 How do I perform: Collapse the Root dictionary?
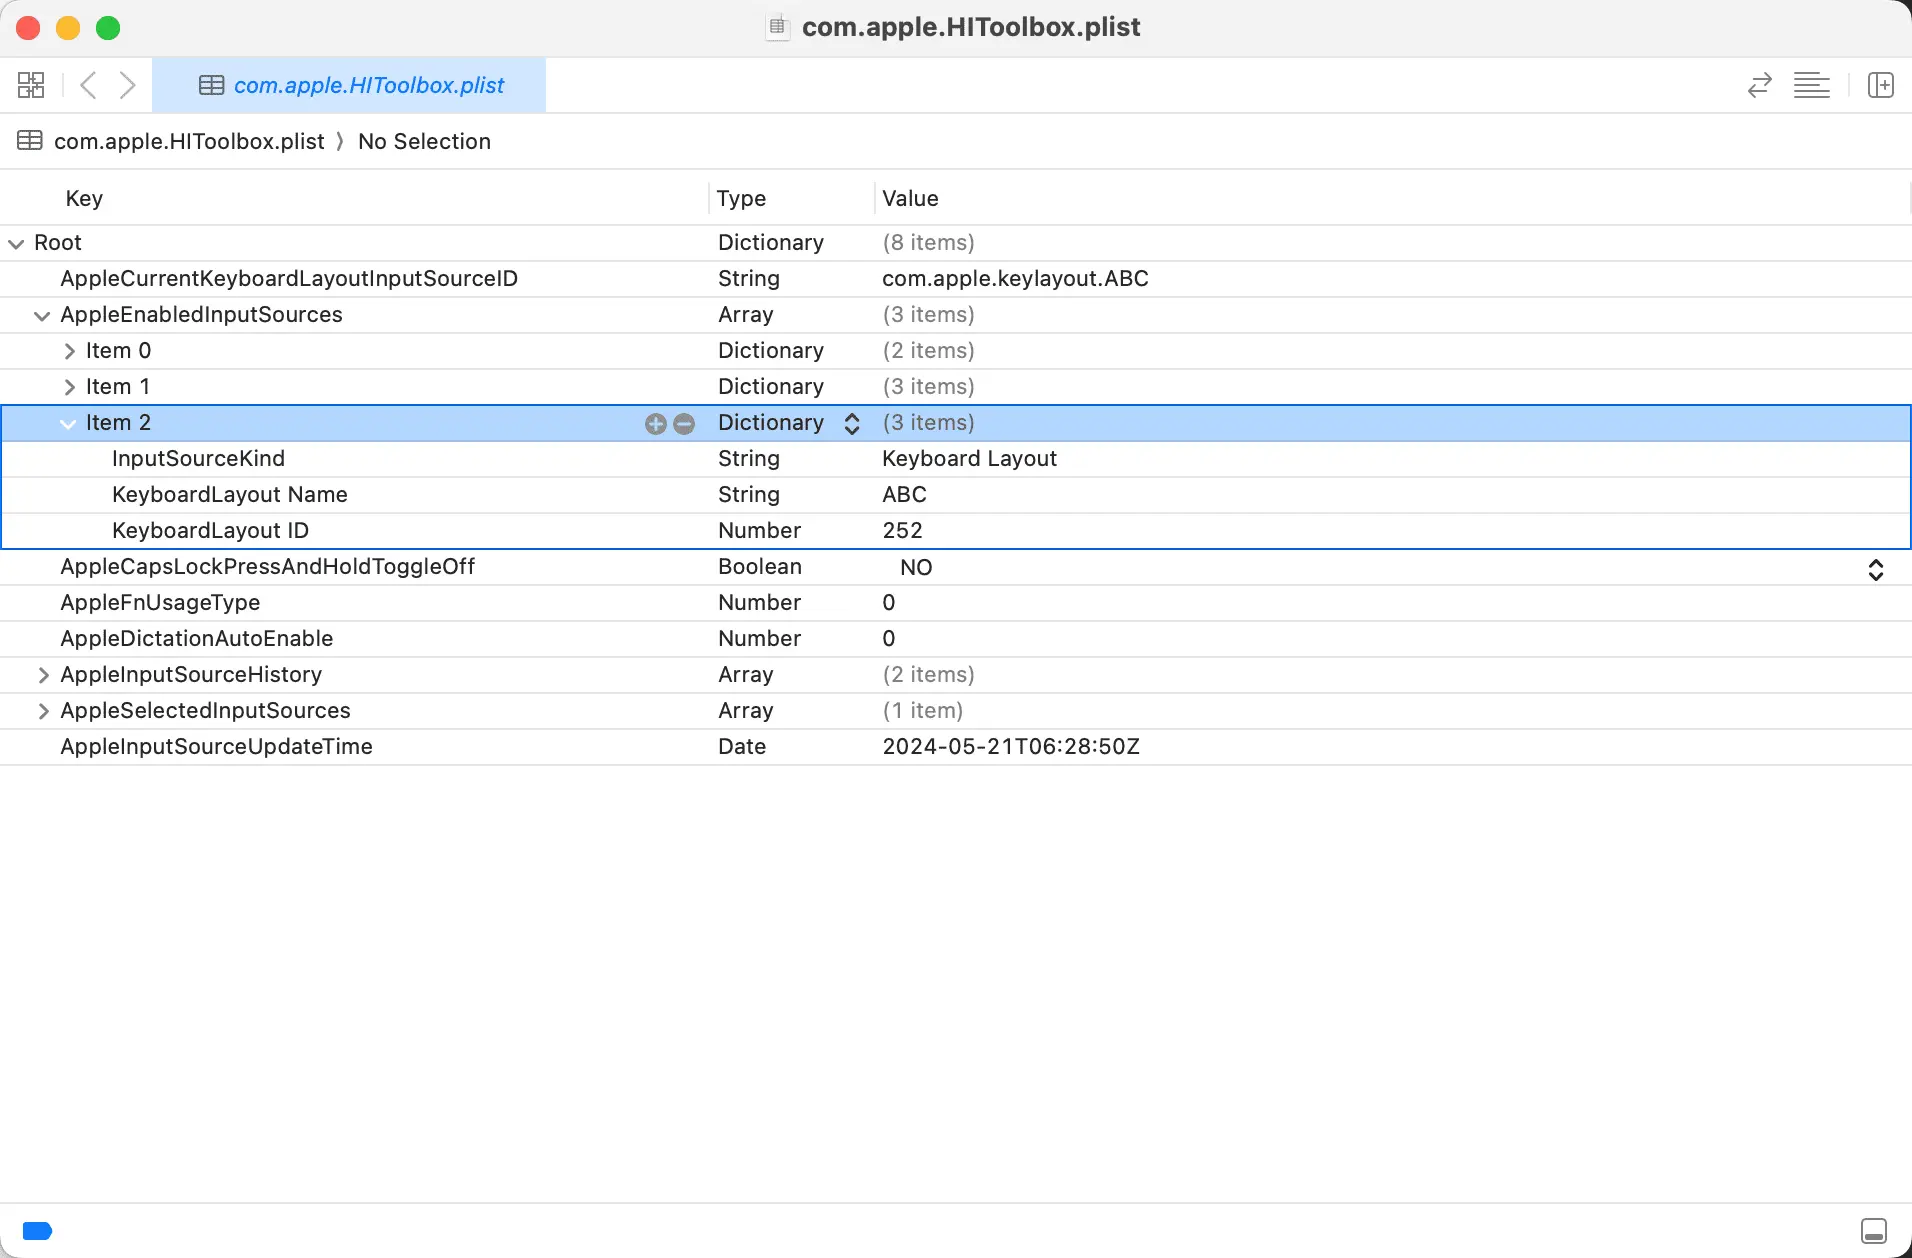tap(16, 243)
